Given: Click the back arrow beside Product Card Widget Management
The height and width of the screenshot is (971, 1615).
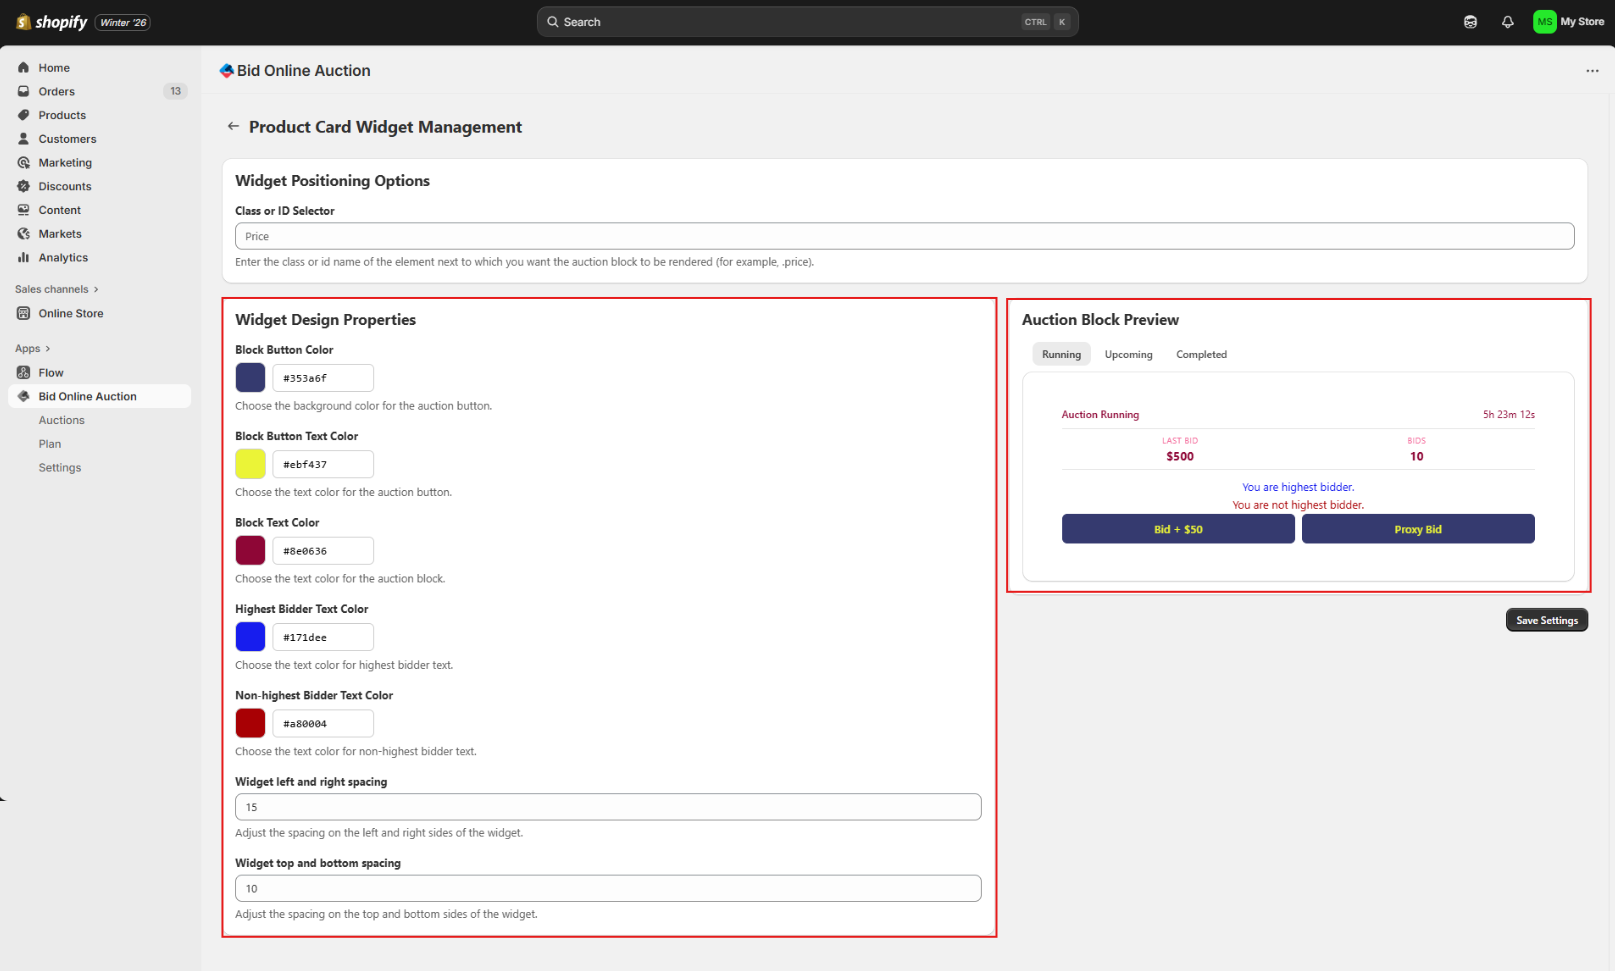Looking at the screenshot, I should click(233, 127).
